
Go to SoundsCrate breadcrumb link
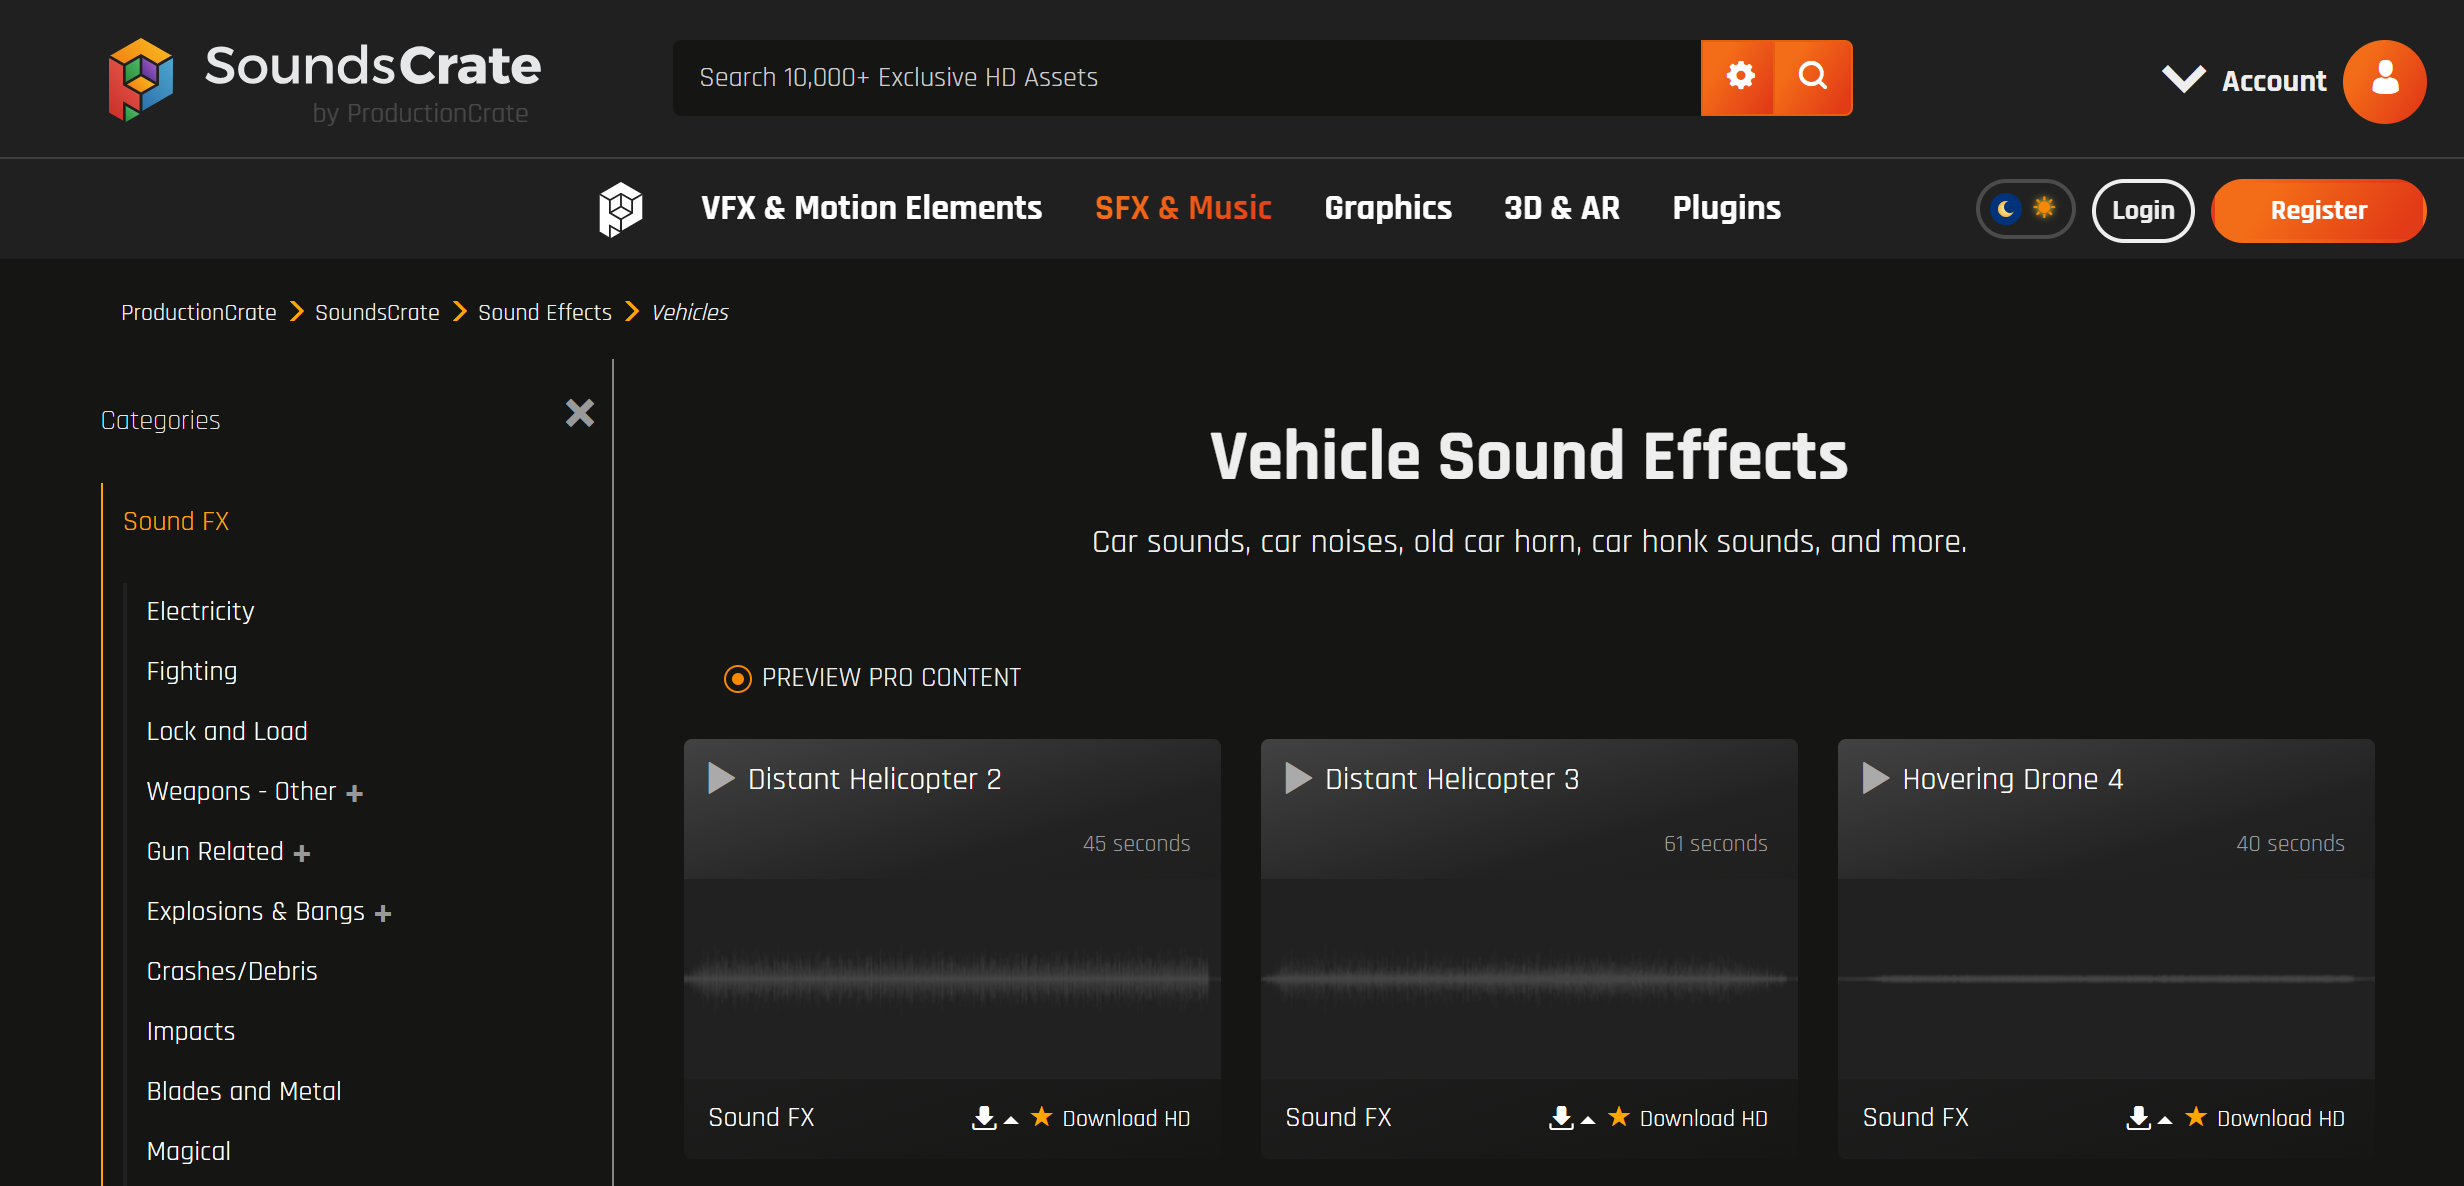point(377,312)
